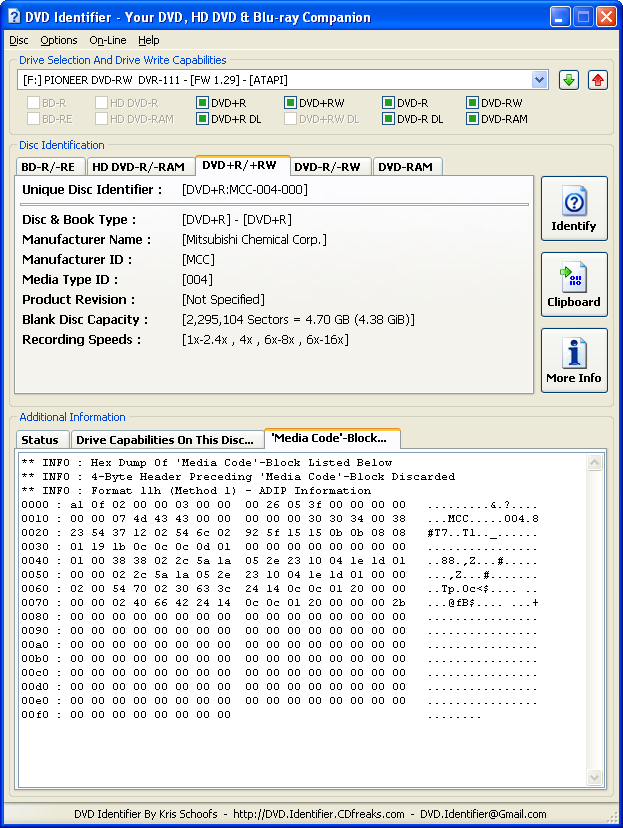623x828 pixels.
Task: Switch to the DVD-R/-RW tab
Action: coord(331,167)
